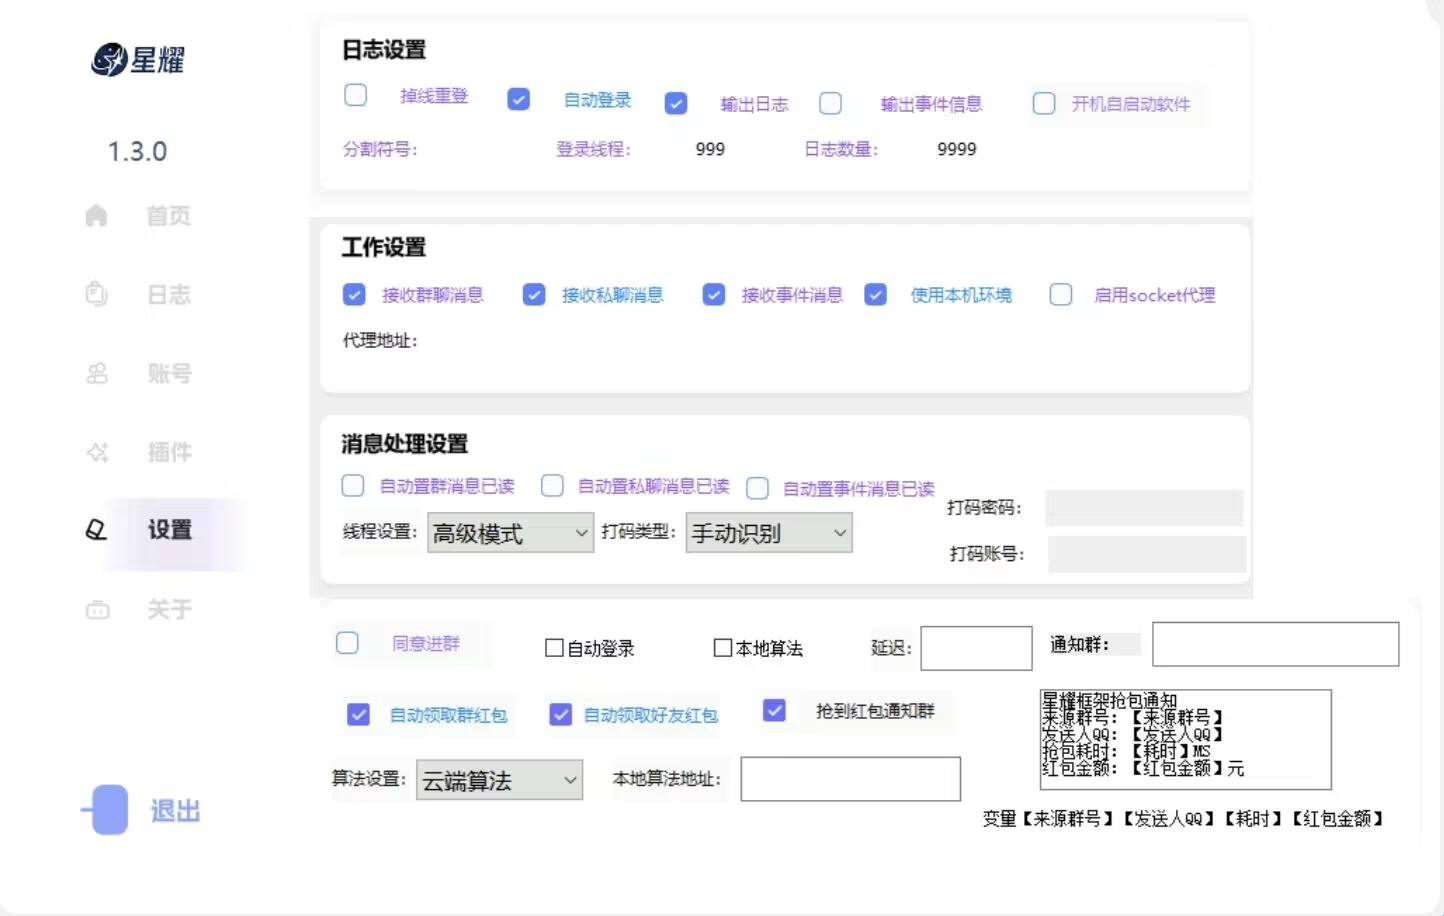Go to the 插件 menu item
The height and width of the screenshot is (916, 1444).
point(169,452)
